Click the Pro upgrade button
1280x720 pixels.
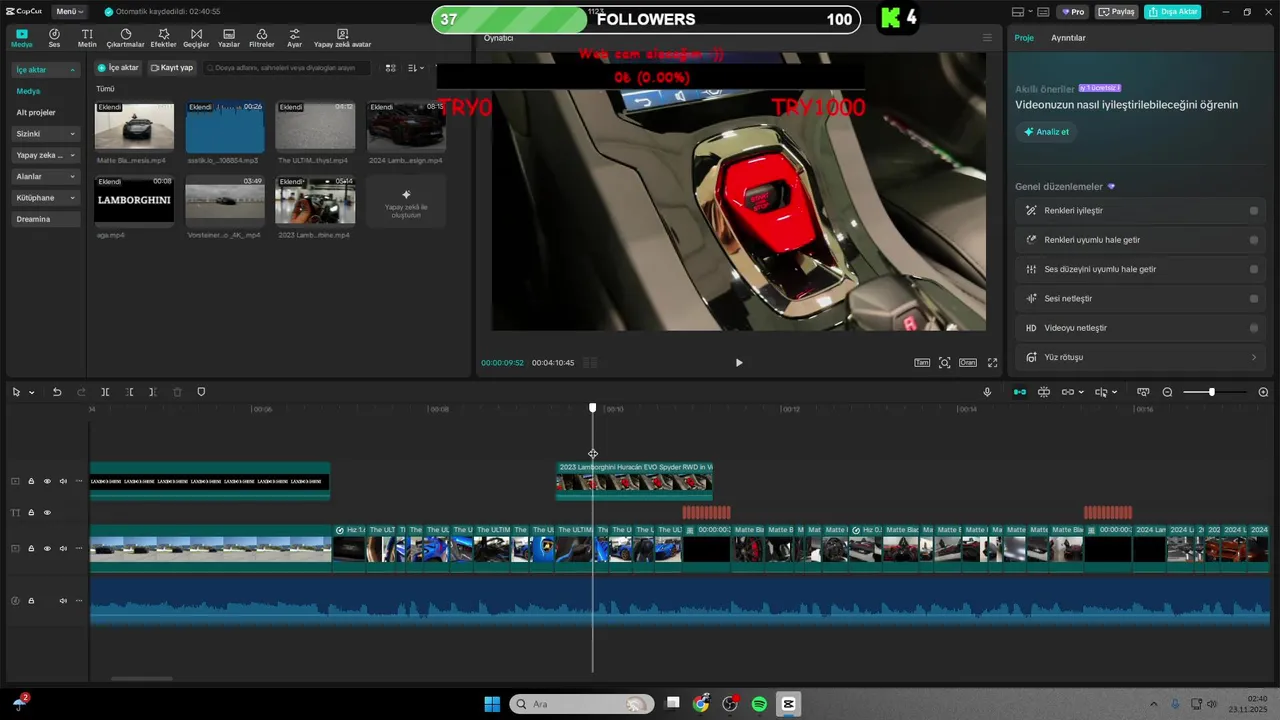pos(1074,12)
